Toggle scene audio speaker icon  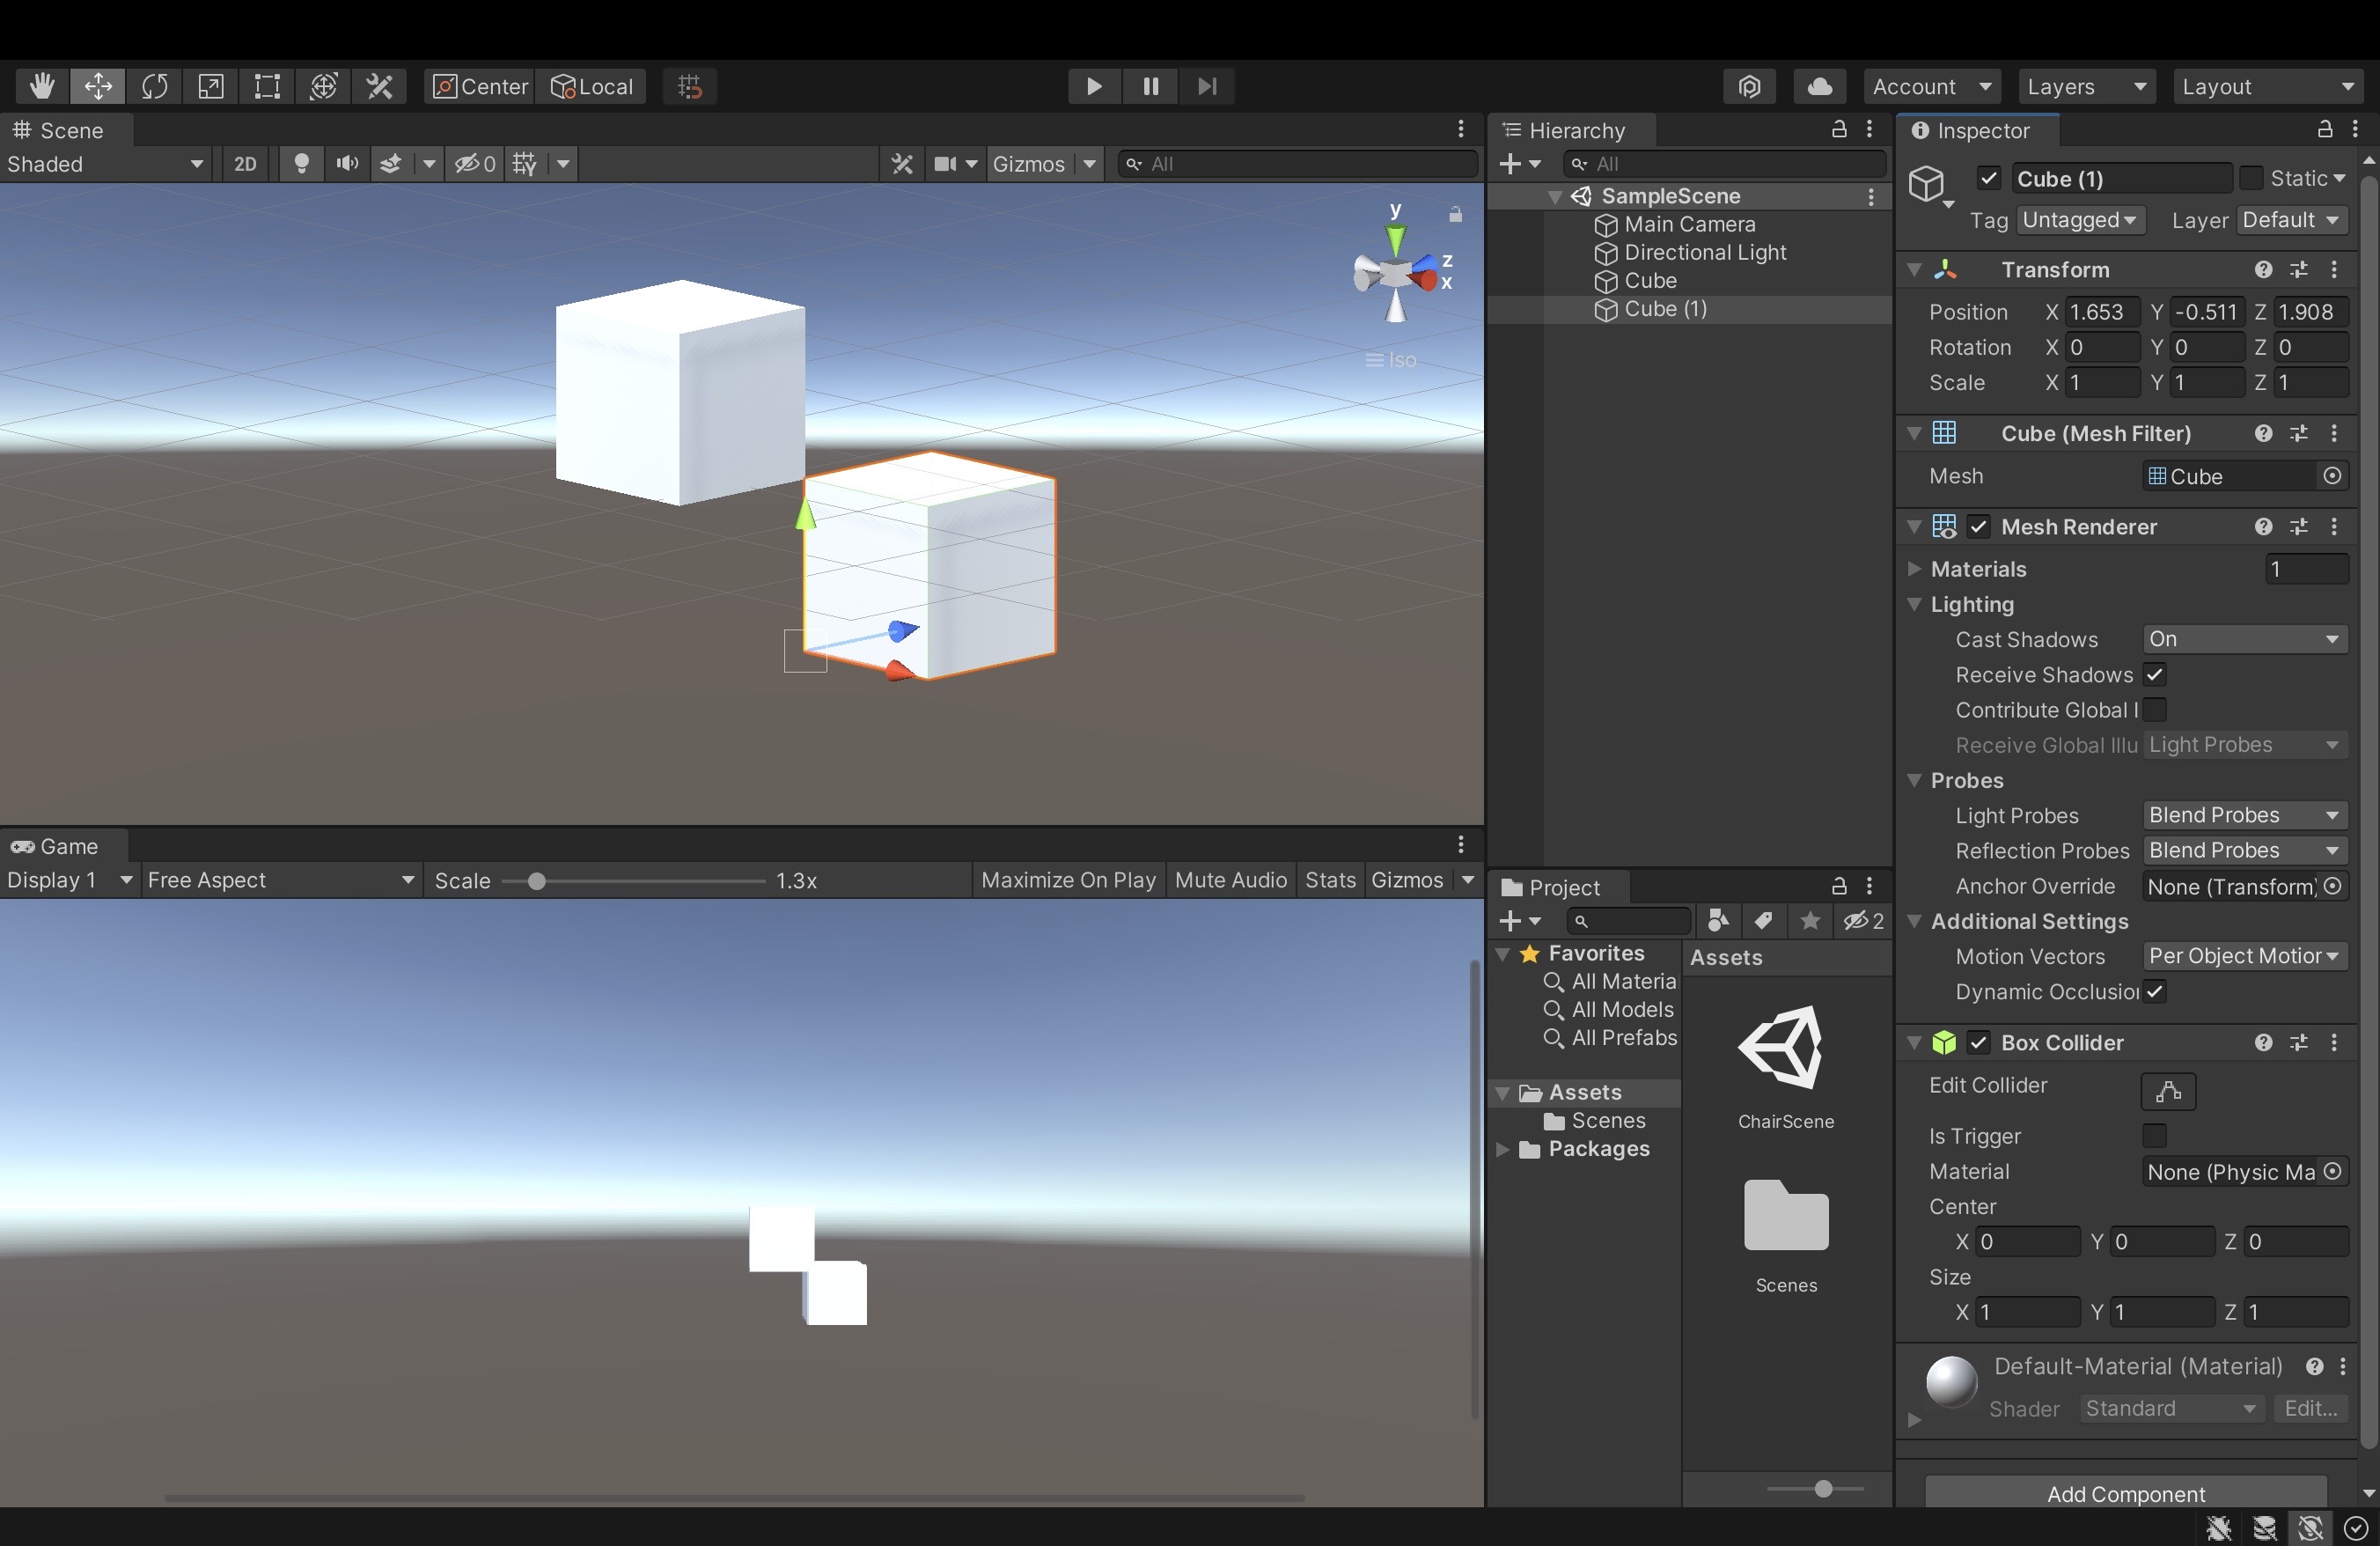coord(346,163)
